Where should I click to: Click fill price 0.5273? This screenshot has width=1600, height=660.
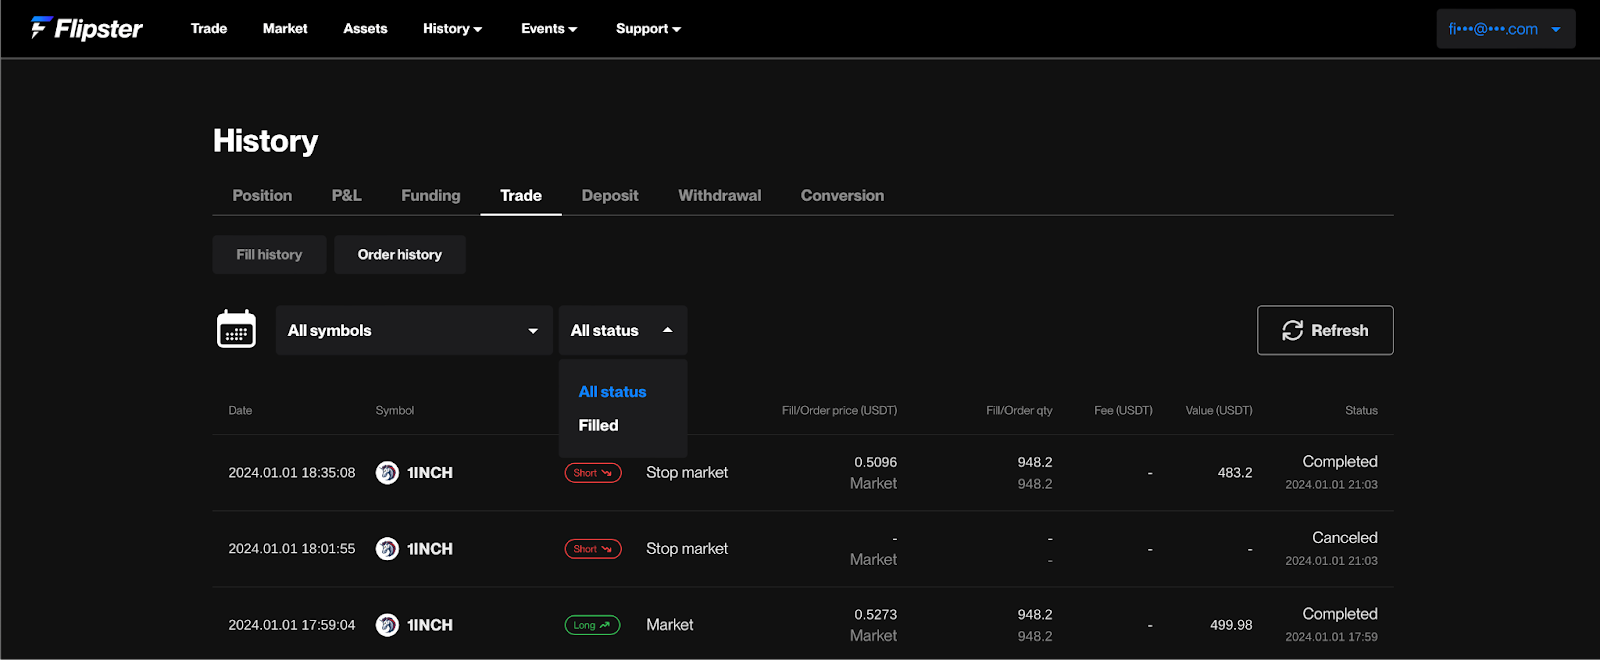875,614
